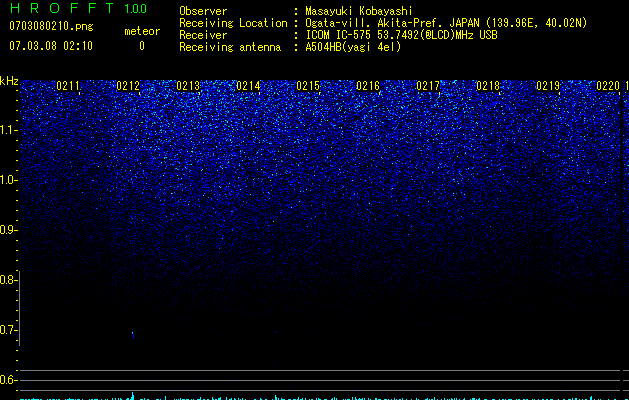Click the 0213 time marker
The width and height of the screenshot is (629, 400).
pos(188,86)
